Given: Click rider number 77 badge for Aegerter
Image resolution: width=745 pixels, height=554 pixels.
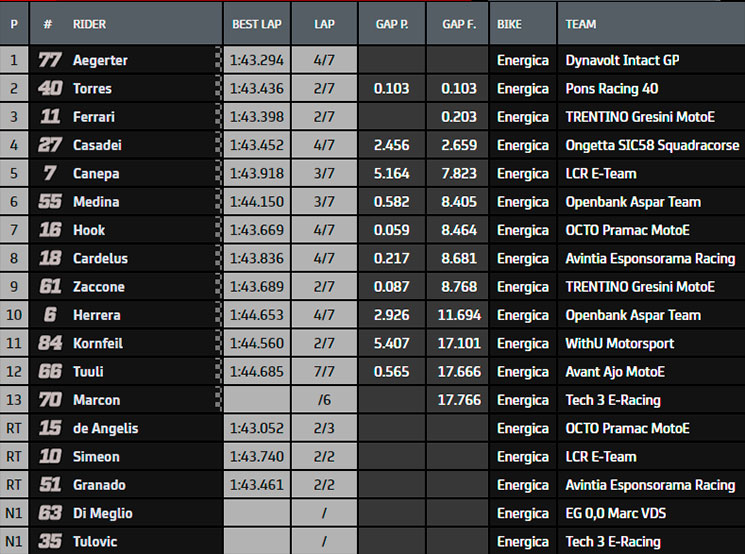Looking at the screenshot, I should [x=50, y=60].
